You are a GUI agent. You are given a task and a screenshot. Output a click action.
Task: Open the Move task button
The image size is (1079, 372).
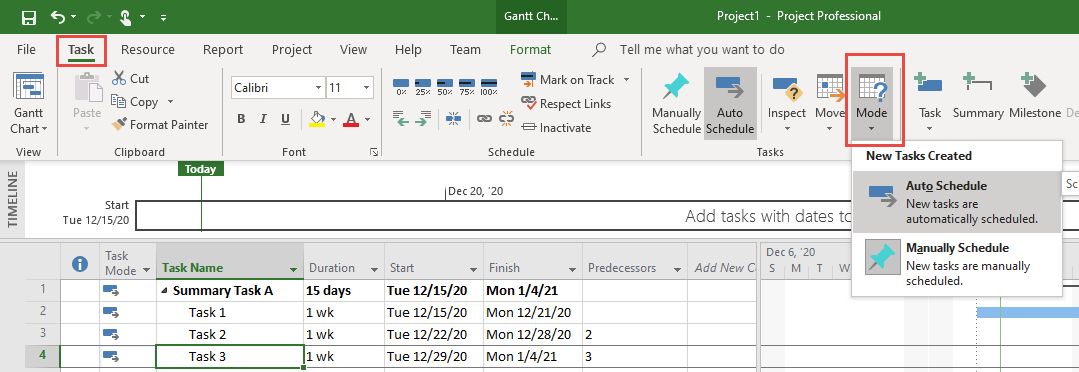coord(829,103)
